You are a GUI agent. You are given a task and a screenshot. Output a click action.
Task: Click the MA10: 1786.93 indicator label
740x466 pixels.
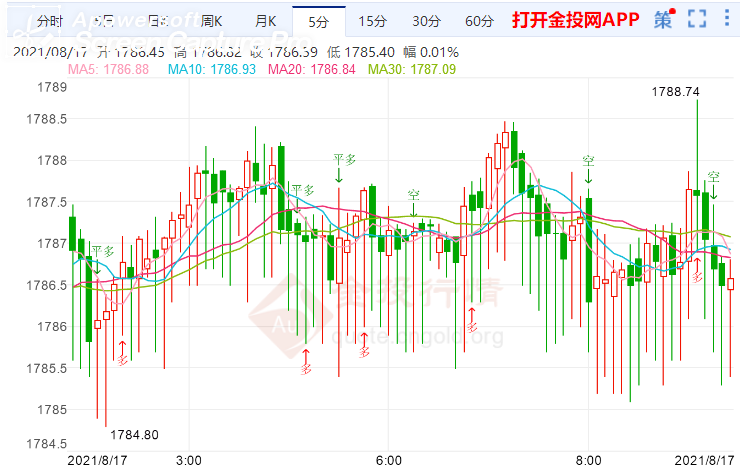pyautogui.click(x=212, y=69)
